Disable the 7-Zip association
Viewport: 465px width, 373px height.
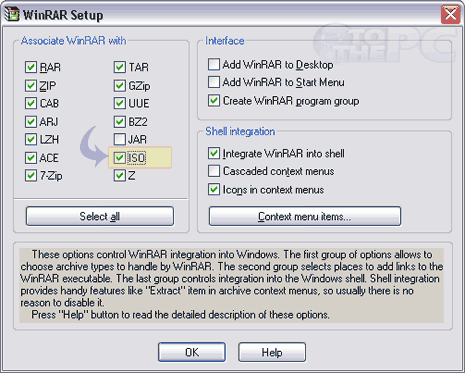coord(31,175)
